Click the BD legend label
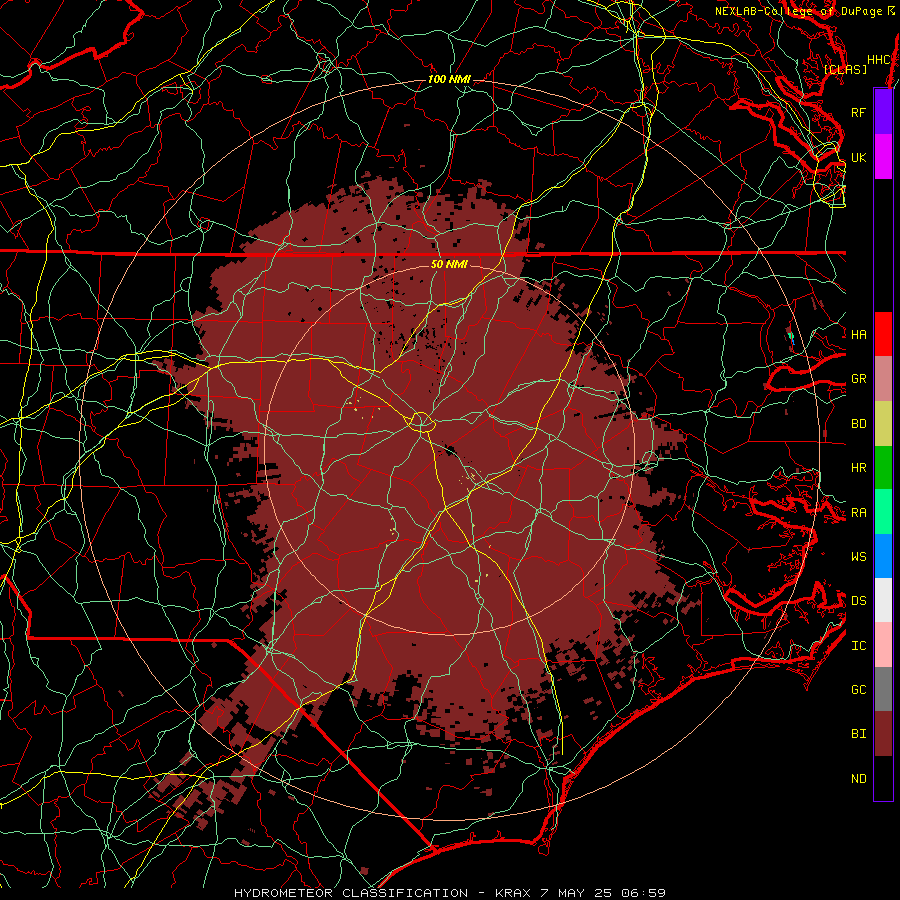 [858, 424]
